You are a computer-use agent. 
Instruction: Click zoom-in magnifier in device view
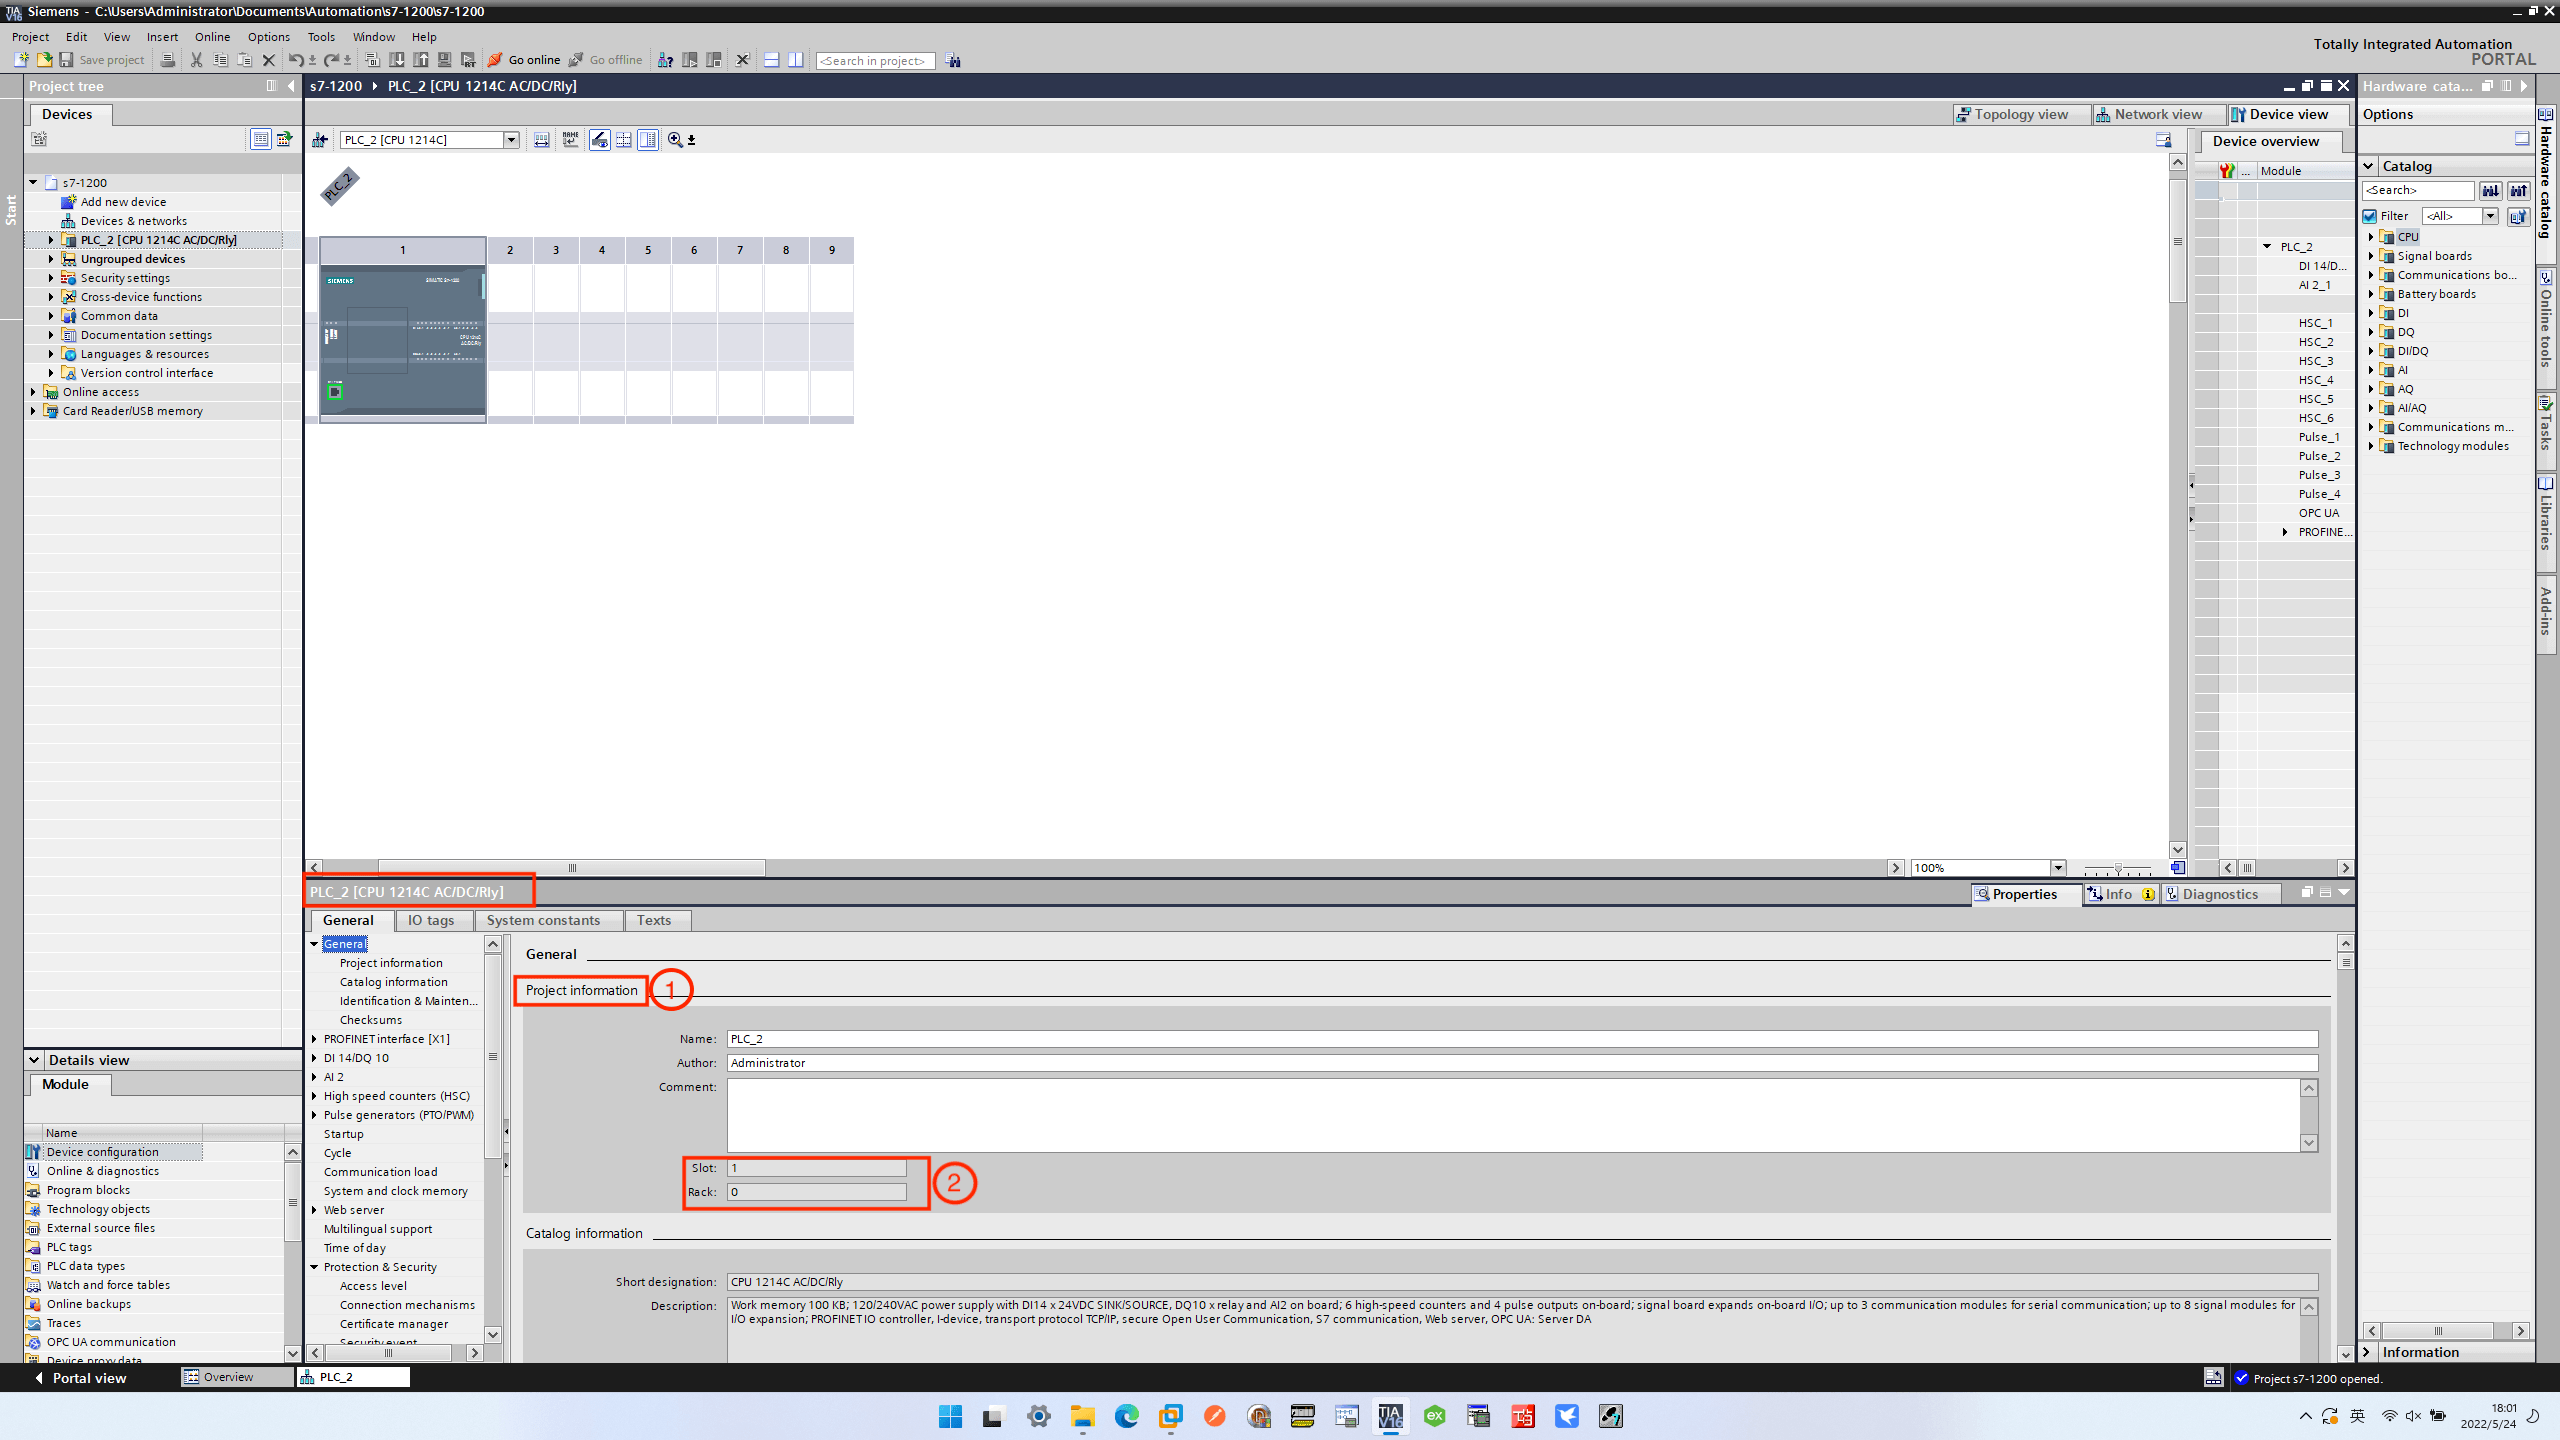[x=675, y=140]
